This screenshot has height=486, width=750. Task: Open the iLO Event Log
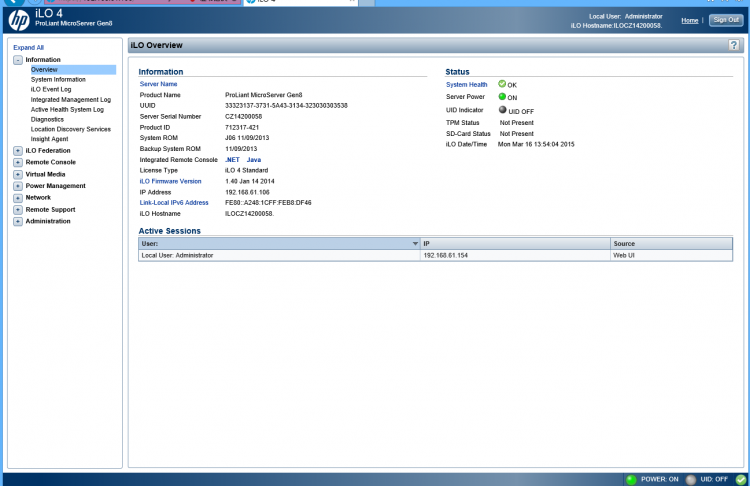coord(51,89)
